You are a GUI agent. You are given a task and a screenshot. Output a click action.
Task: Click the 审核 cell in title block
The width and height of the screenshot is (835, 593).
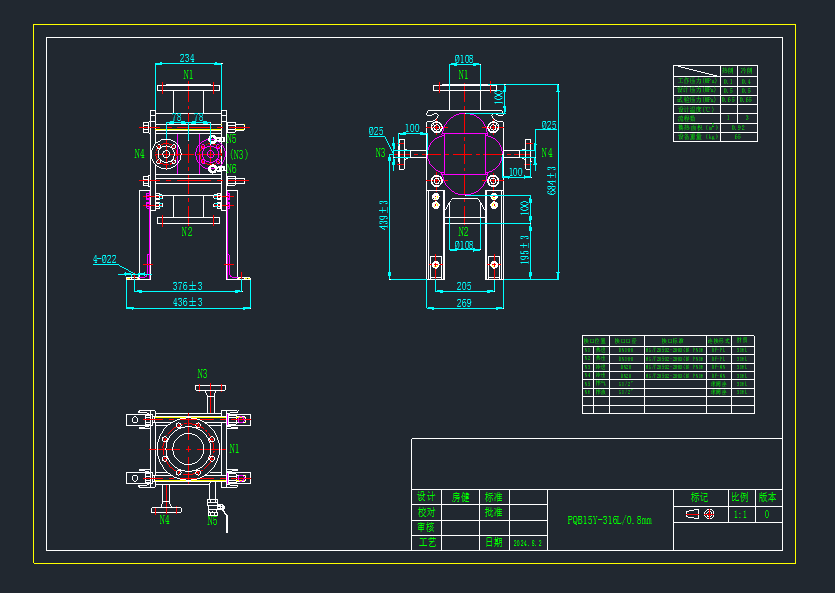pyautogui.click(x=427, y=527)
